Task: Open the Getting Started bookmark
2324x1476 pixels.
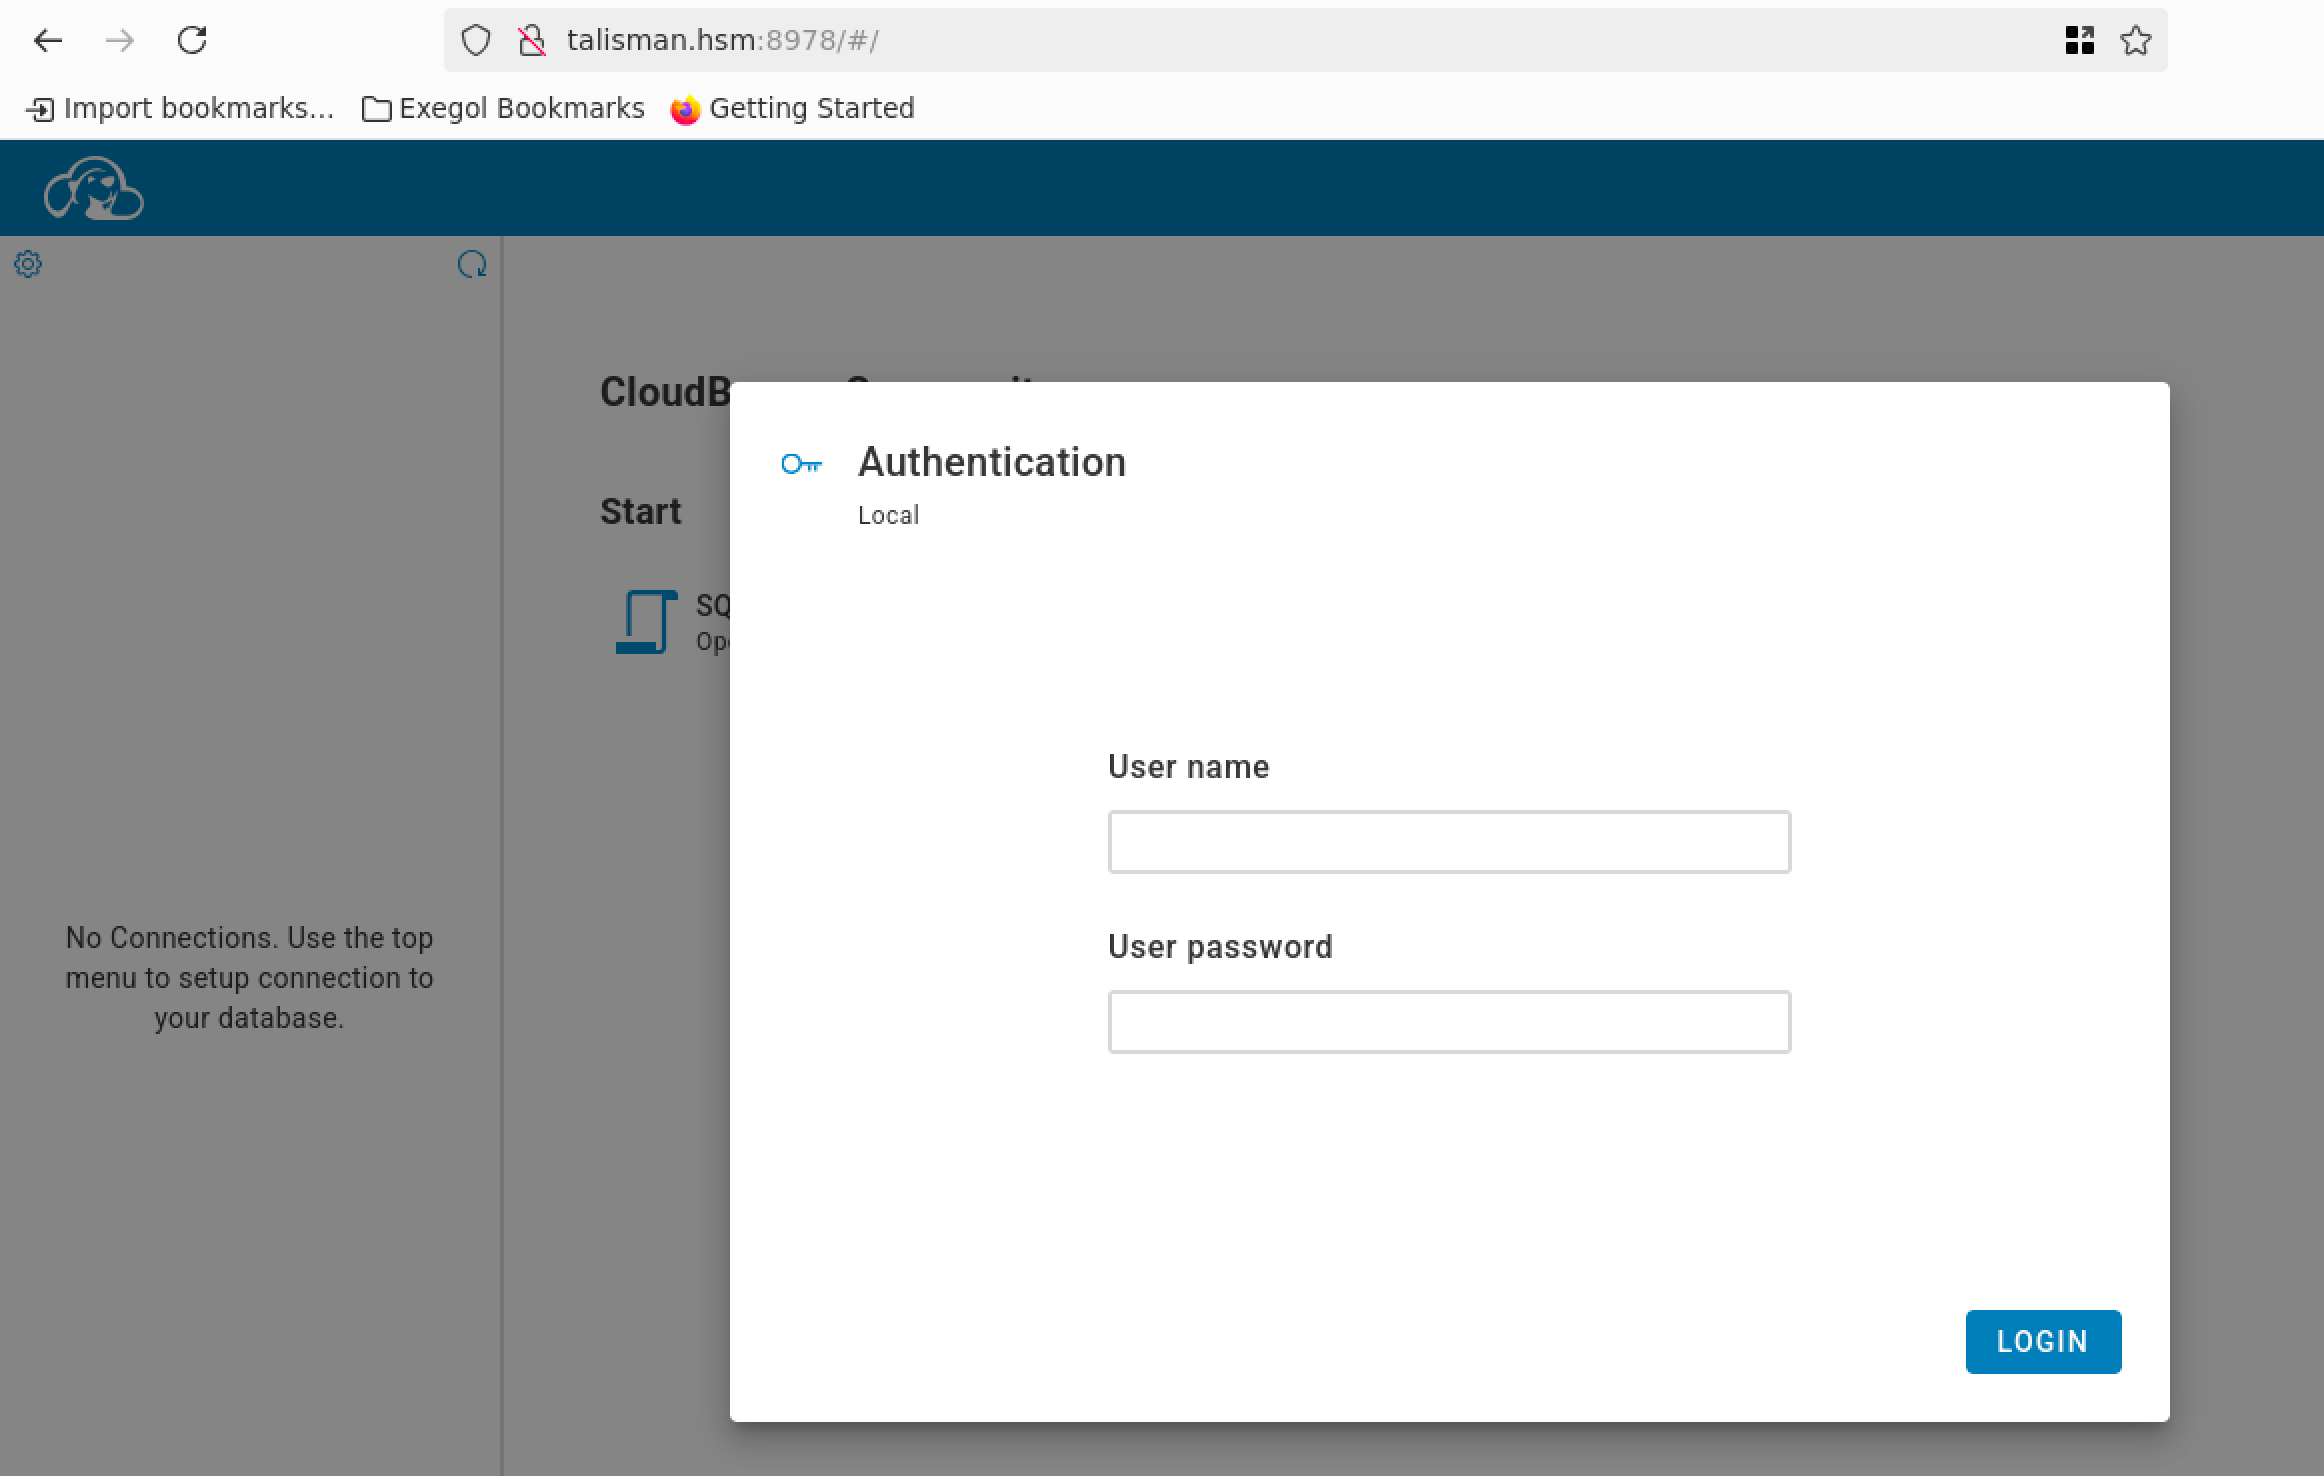Action: [793, 108]
